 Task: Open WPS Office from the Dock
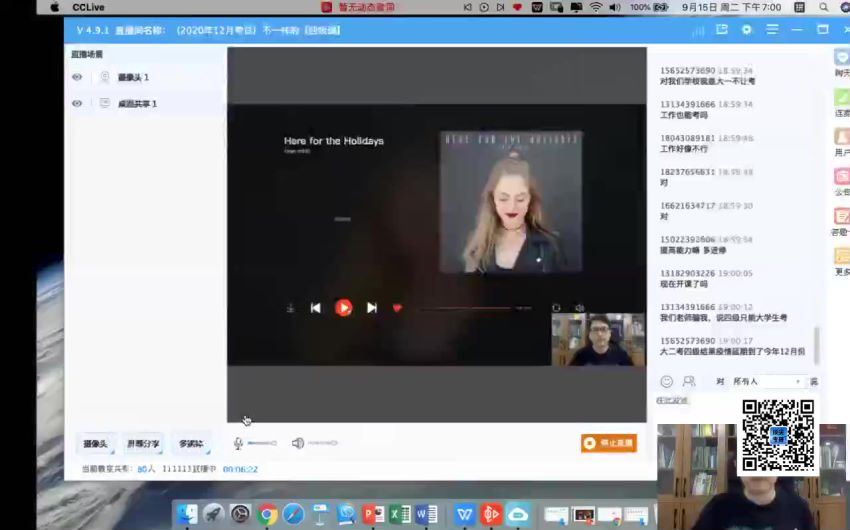[x=465, y=514]
